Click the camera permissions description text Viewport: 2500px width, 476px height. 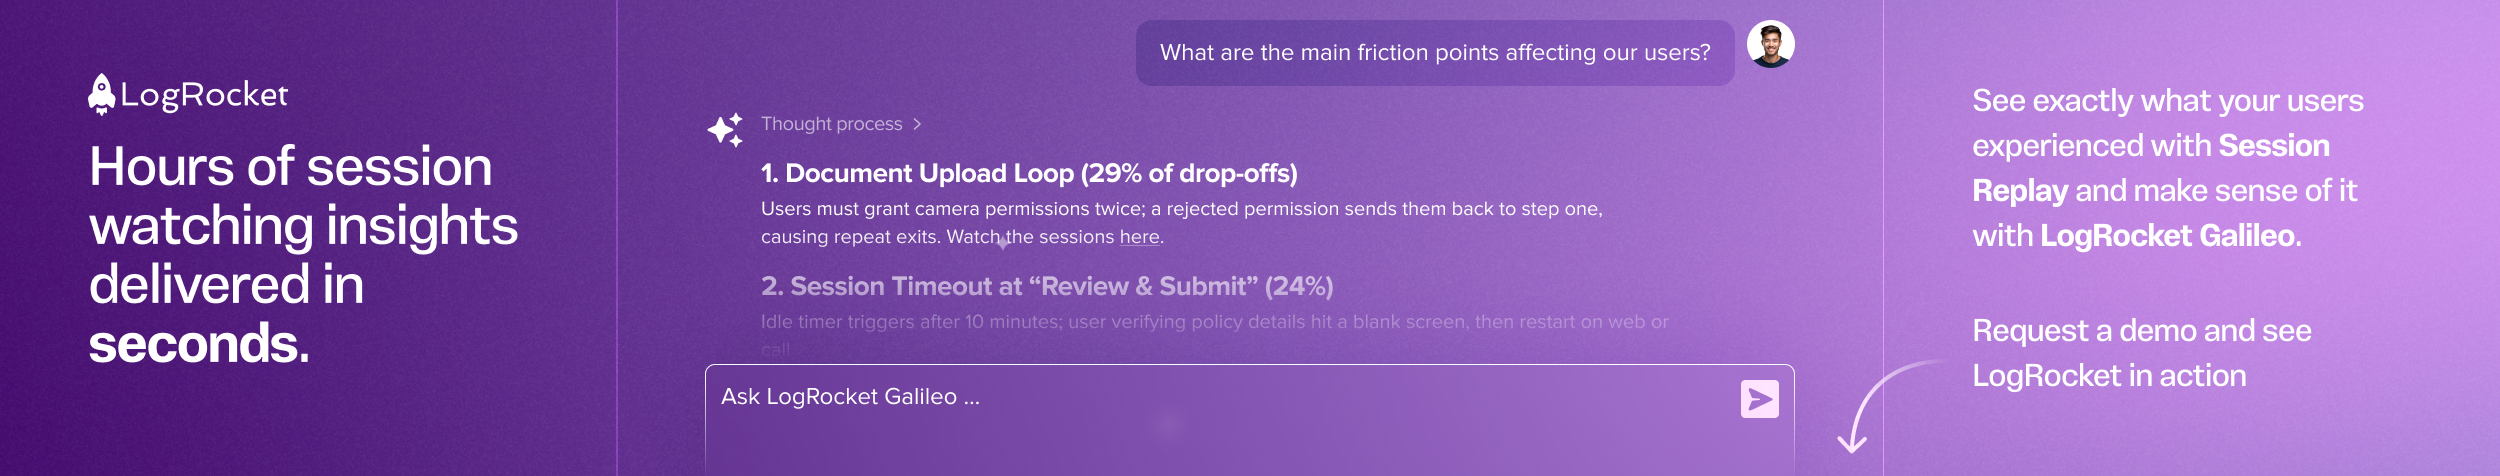click(1180, 209)
